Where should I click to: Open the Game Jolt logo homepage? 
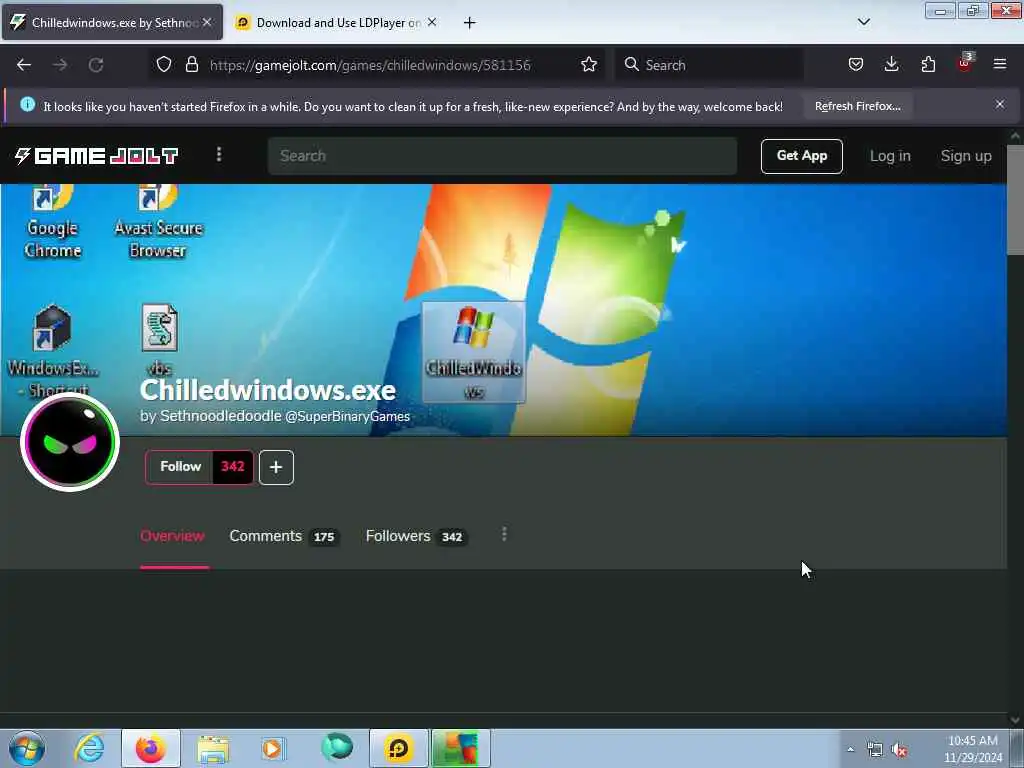(96, 155)
